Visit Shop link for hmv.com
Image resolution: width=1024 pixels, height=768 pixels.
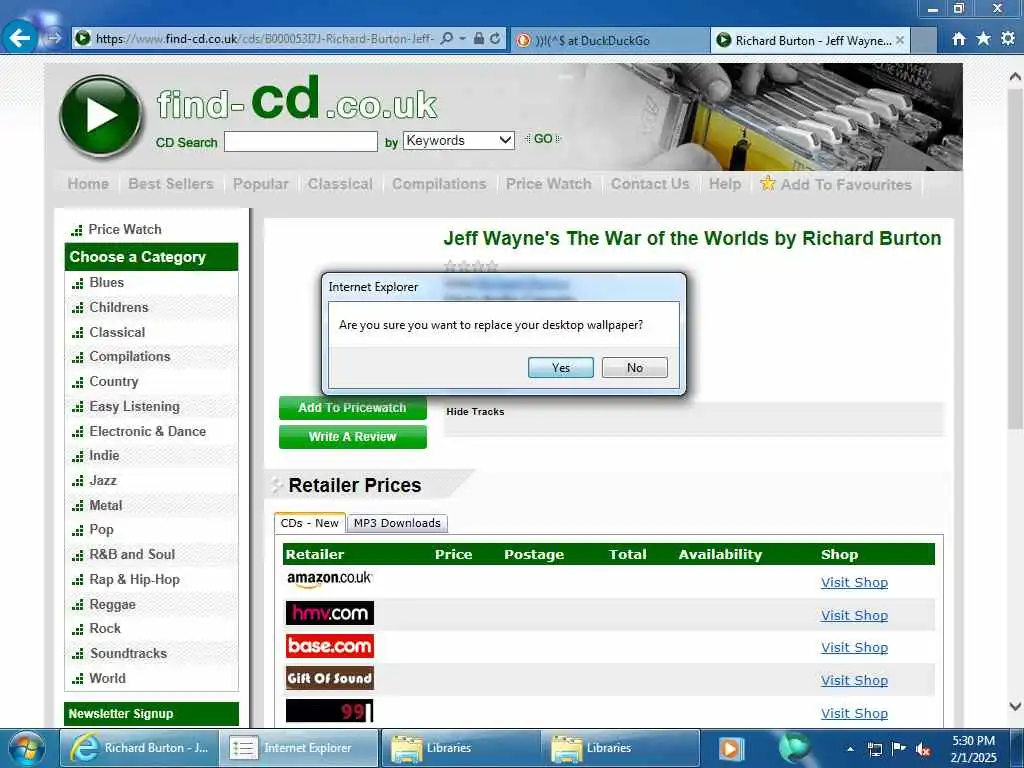(x=854, y=615)
